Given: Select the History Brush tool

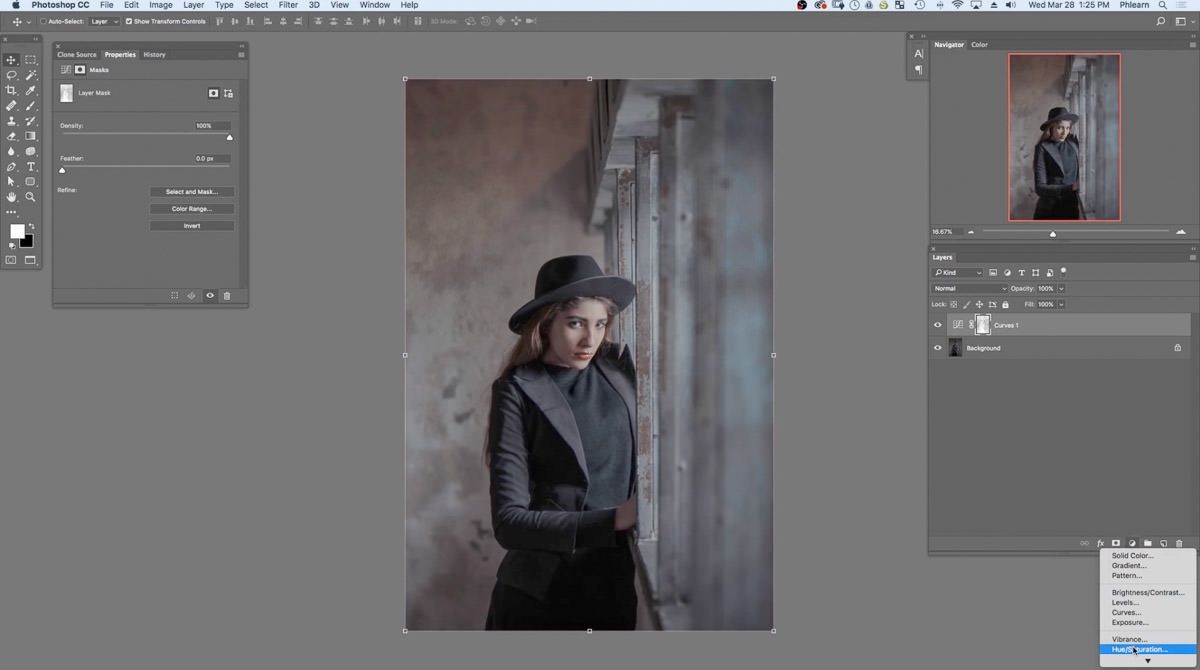Looking at the screenshot, I should [x=31, y=121].
